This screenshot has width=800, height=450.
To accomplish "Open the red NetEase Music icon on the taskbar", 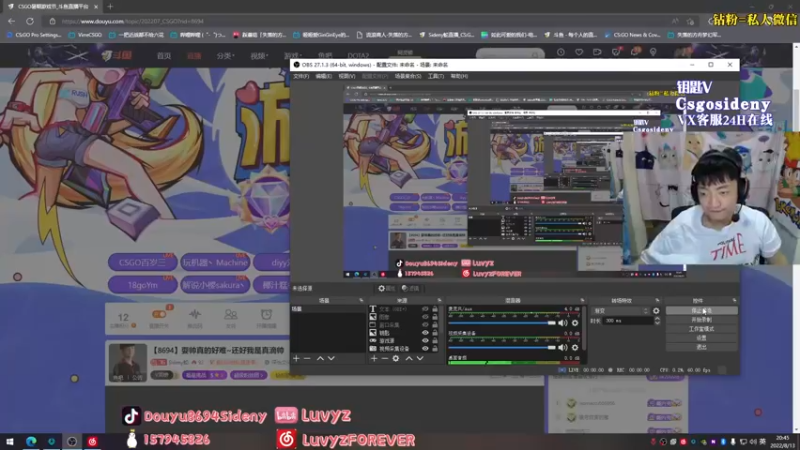I will (x=92, y=441).
